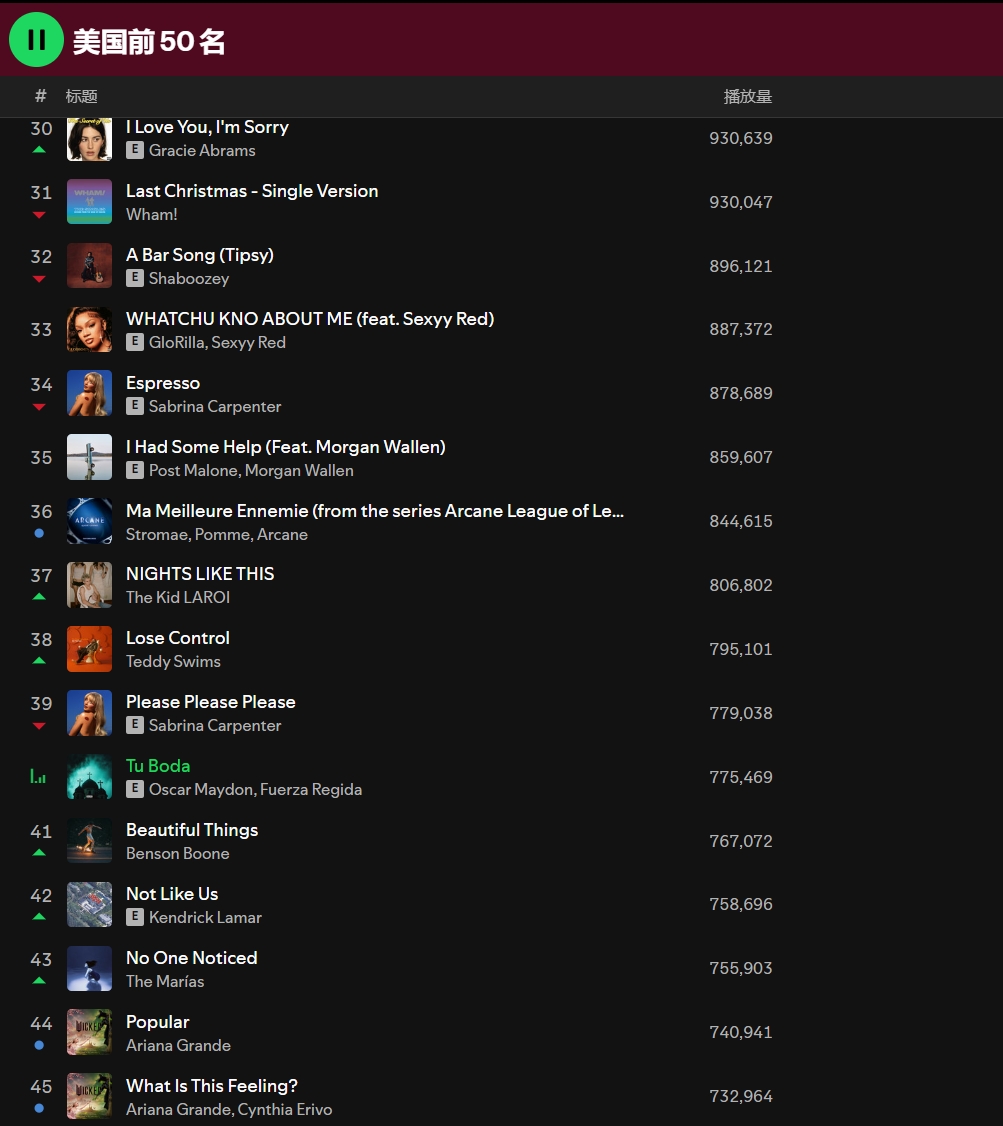Go to Cynthia Erivo artist page
Image resolution: width=1003 pixels, height=1126 pixels.
click(x=285, y=1109)
